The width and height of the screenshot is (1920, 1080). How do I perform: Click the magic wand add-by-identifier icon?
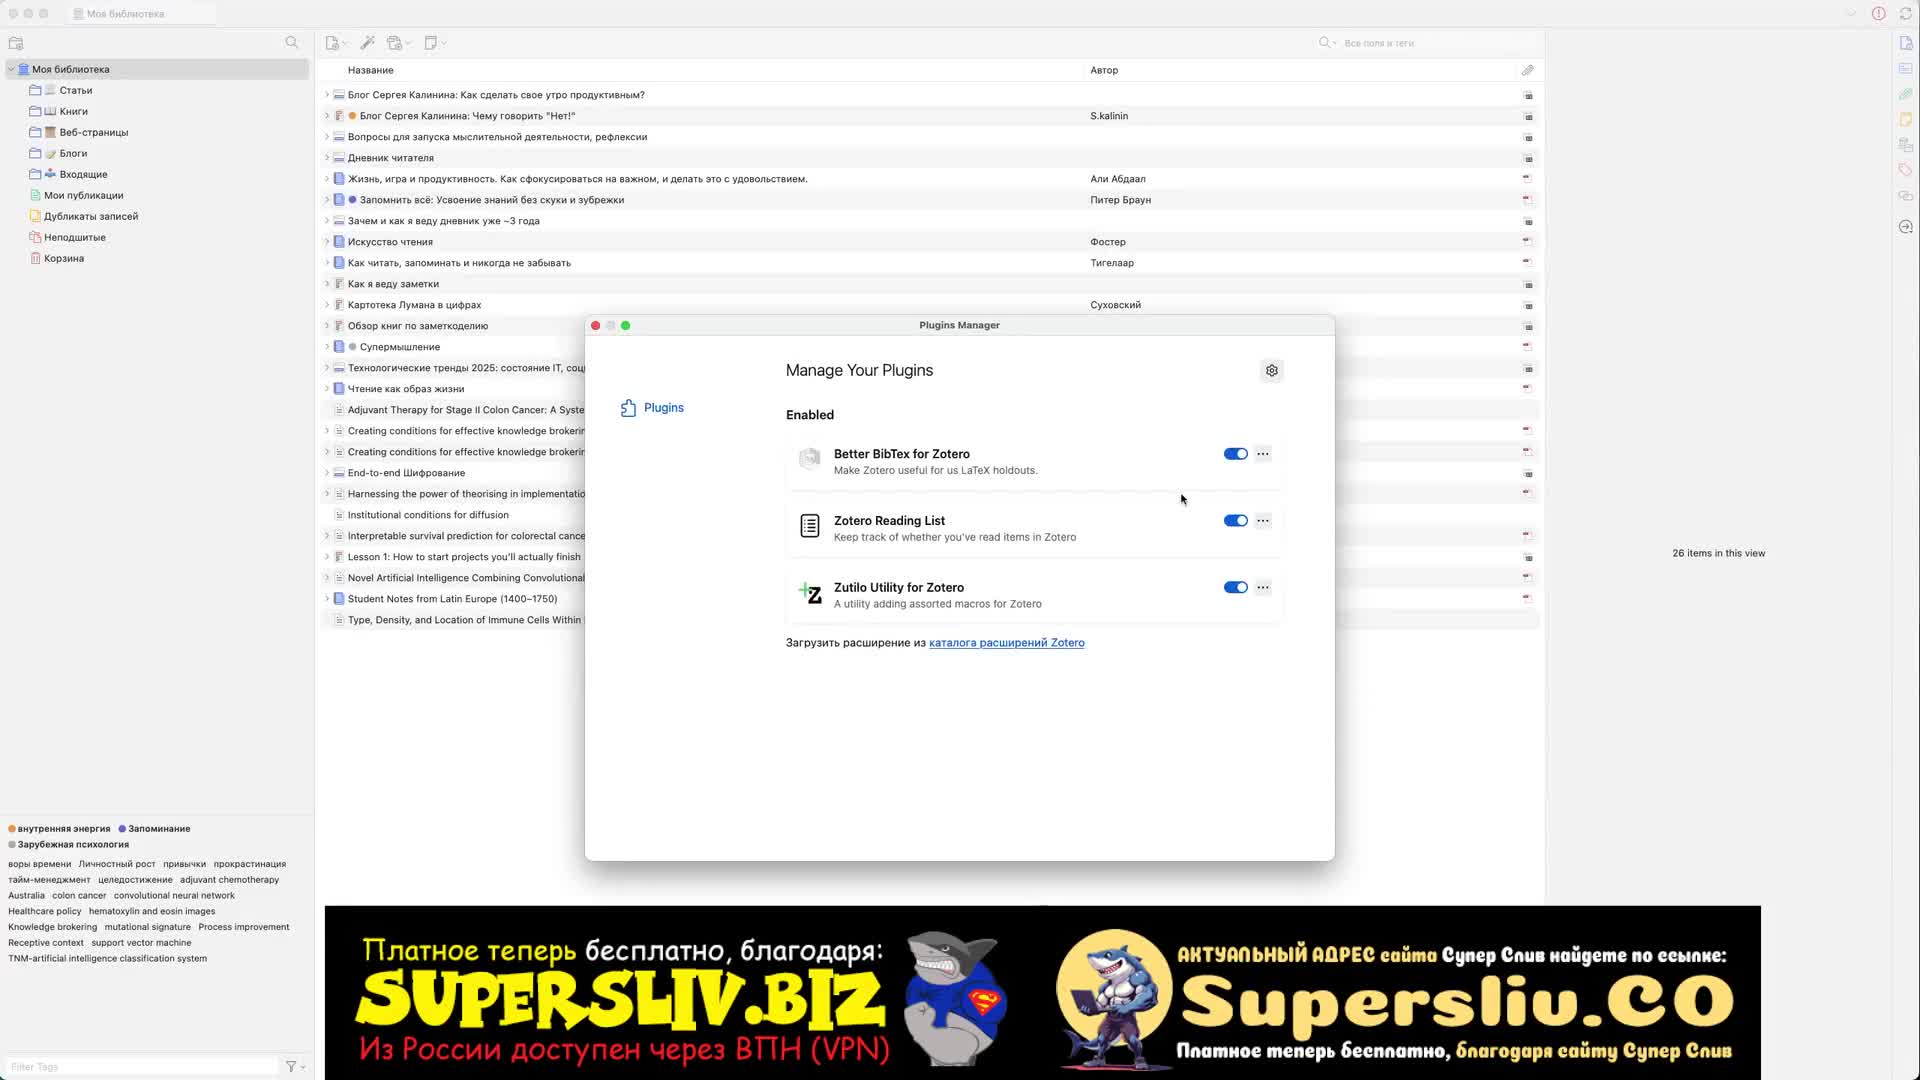point(367,43)
